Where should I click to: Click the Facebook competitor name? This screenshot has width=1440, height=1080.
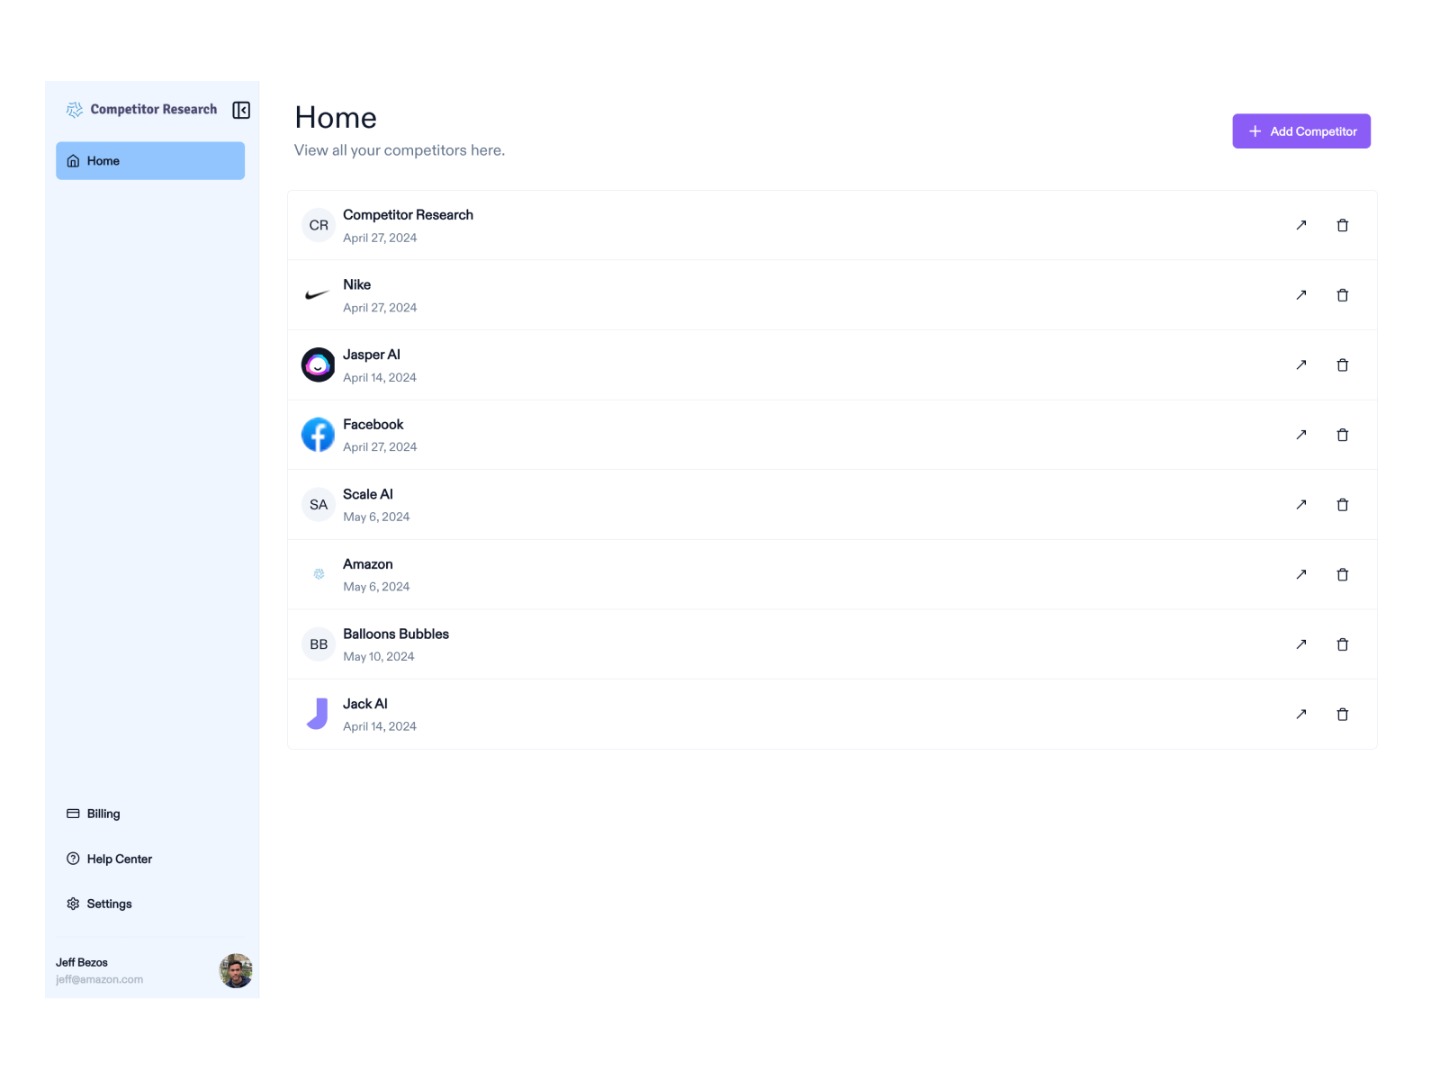pos(373,424)
